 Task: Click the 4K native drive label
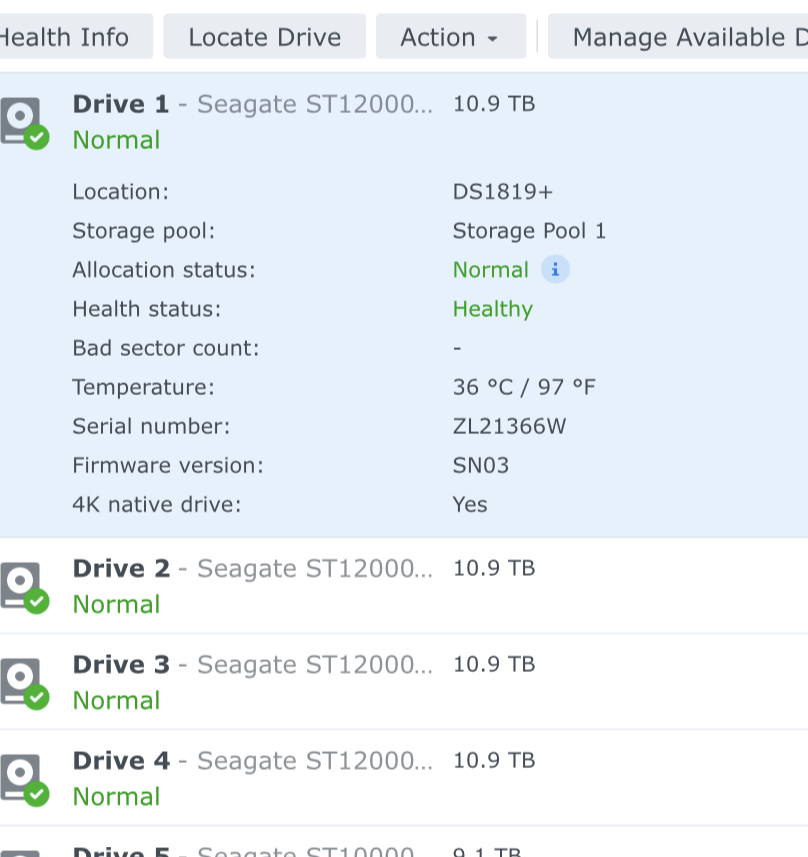pyautogui.click(x=157, y=504)
